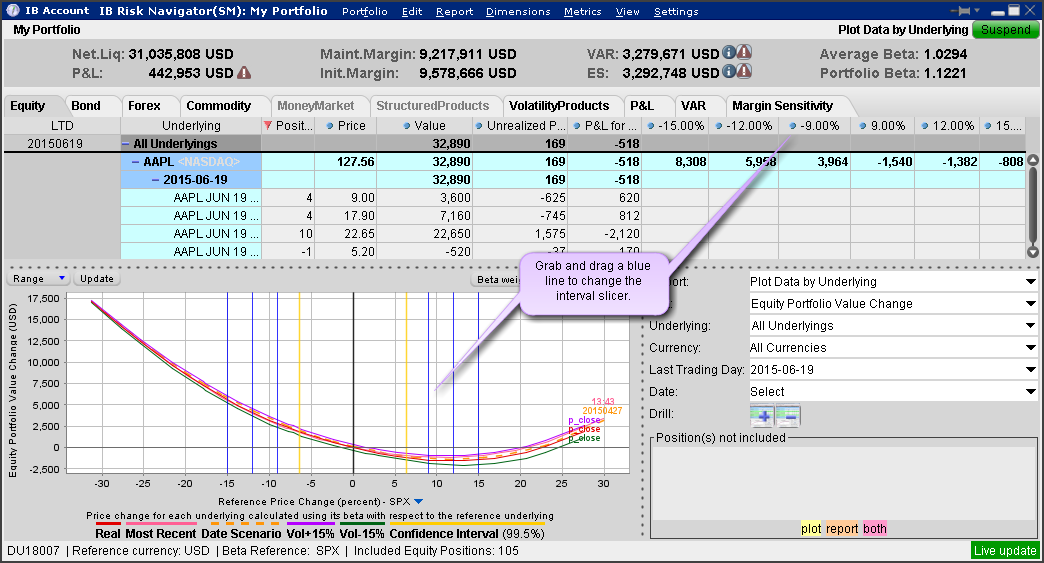The height and width of the screenshot is (563, 1044).
Task: Click the drill-out minus icon
Action: 788,416
